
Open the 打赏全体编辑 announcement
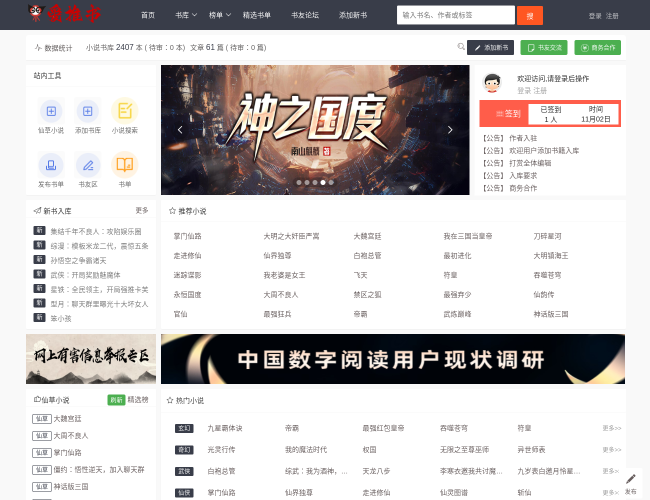tap(530, 163)
